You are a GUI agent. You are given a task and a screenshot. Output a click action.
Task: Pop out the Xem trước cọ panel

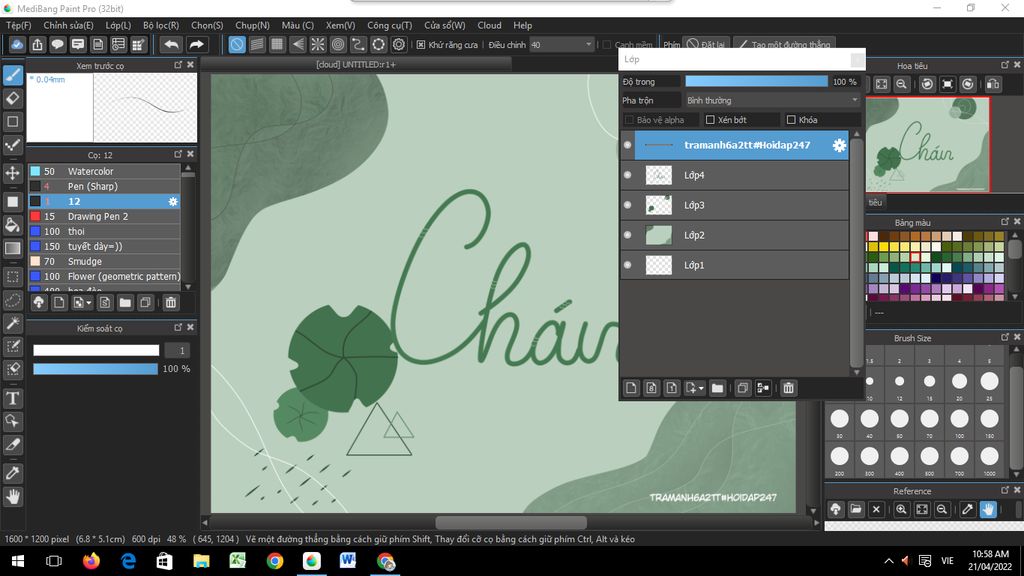click(x=178, y=65)
